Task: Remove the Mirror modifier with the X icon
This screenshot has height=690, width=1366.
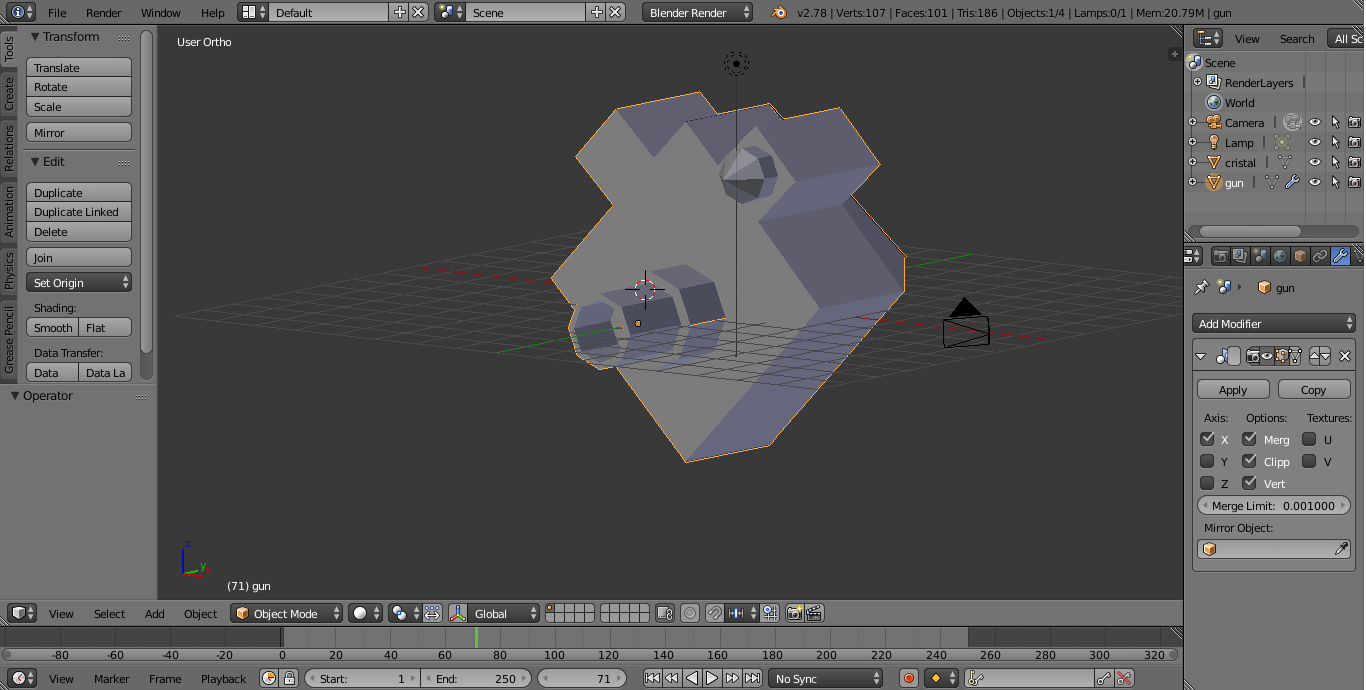Action: pos(1345,356)
